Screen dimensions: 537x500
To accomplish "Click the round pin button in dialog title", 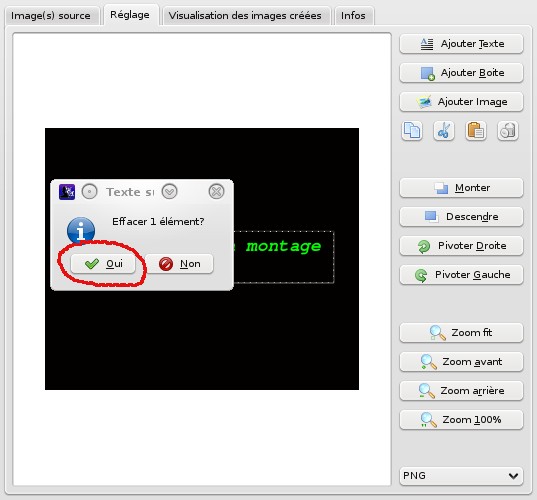I will point(89,192).
